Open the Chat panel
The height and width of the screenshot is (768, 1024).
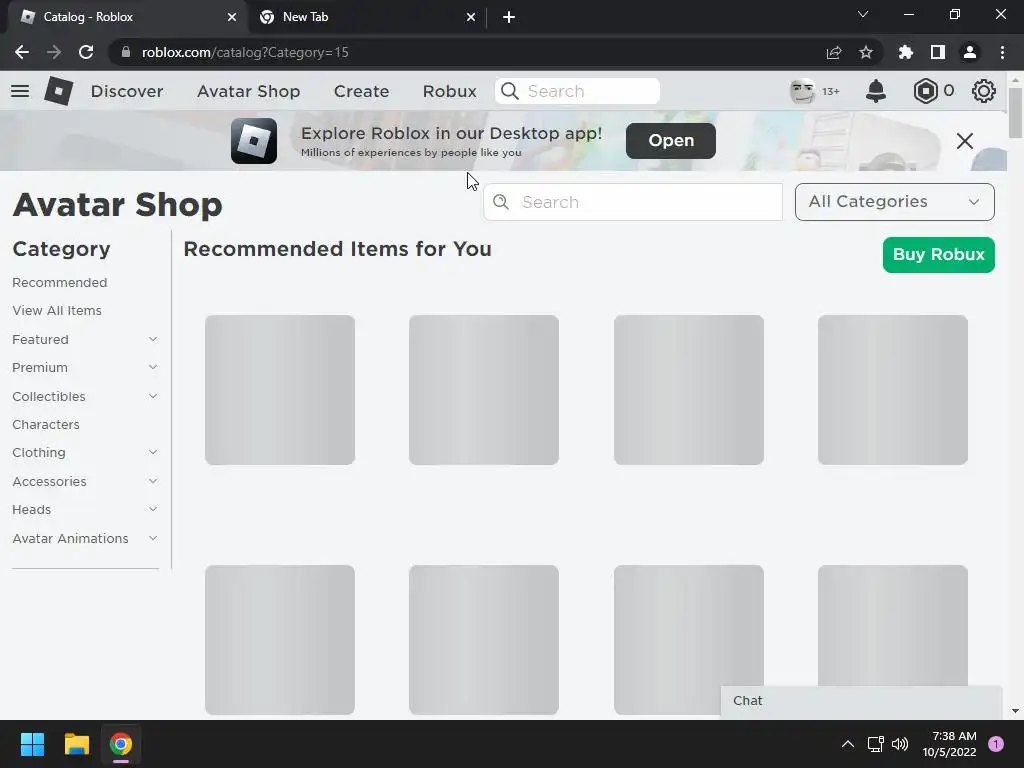pyautogui.click(x=861, y=701)
